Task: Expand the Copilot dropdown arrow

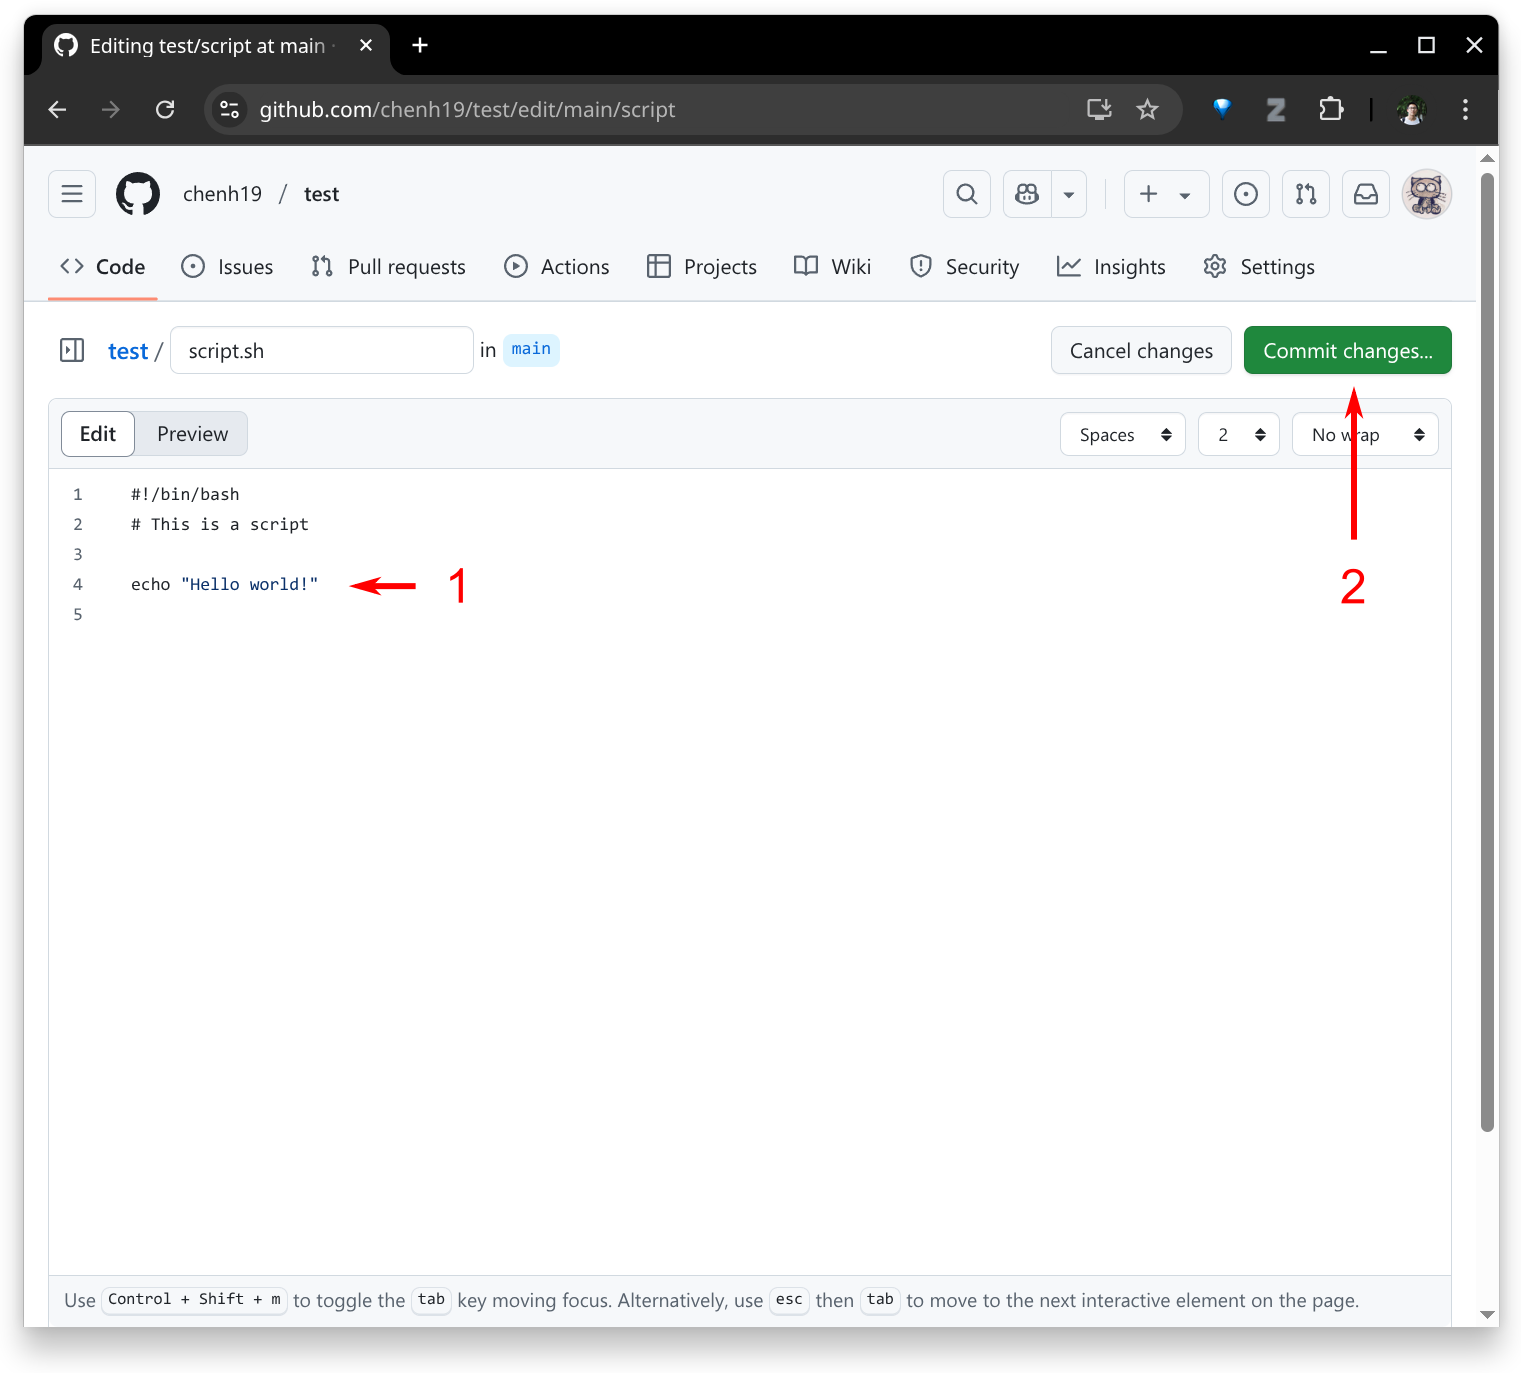Action: click(1069, 194)
